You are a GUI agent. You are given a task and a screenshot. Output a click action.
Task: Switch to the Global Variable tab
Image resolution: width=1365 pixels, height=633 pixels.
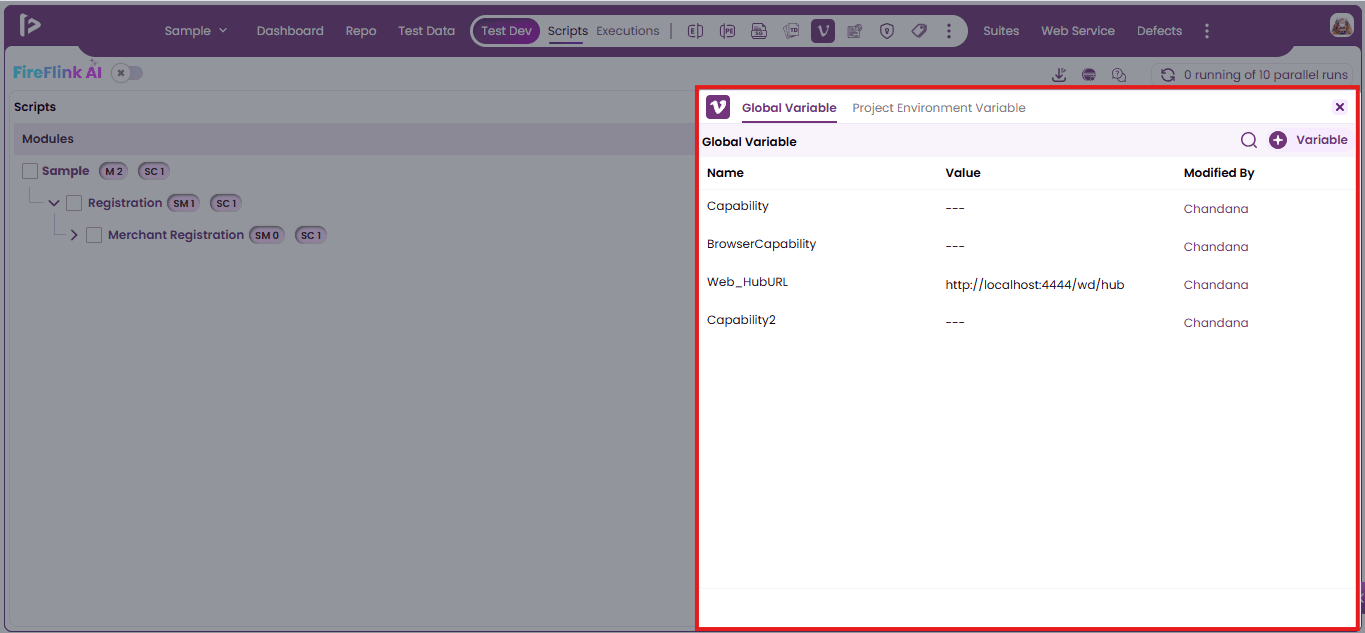point(789,108)
